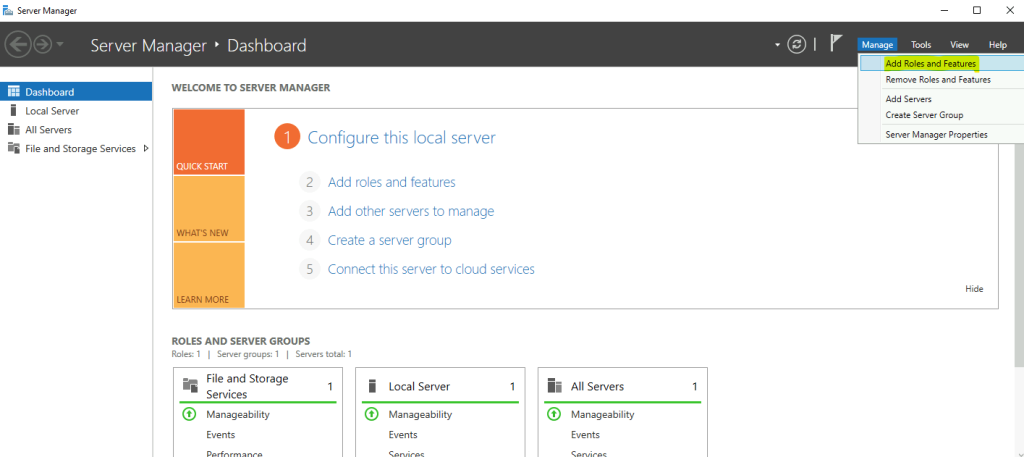The width and height of the screenshot is (1024, 457).
Task: Open dropdown arrow beside the refresh icon
Action: (777, 45)
